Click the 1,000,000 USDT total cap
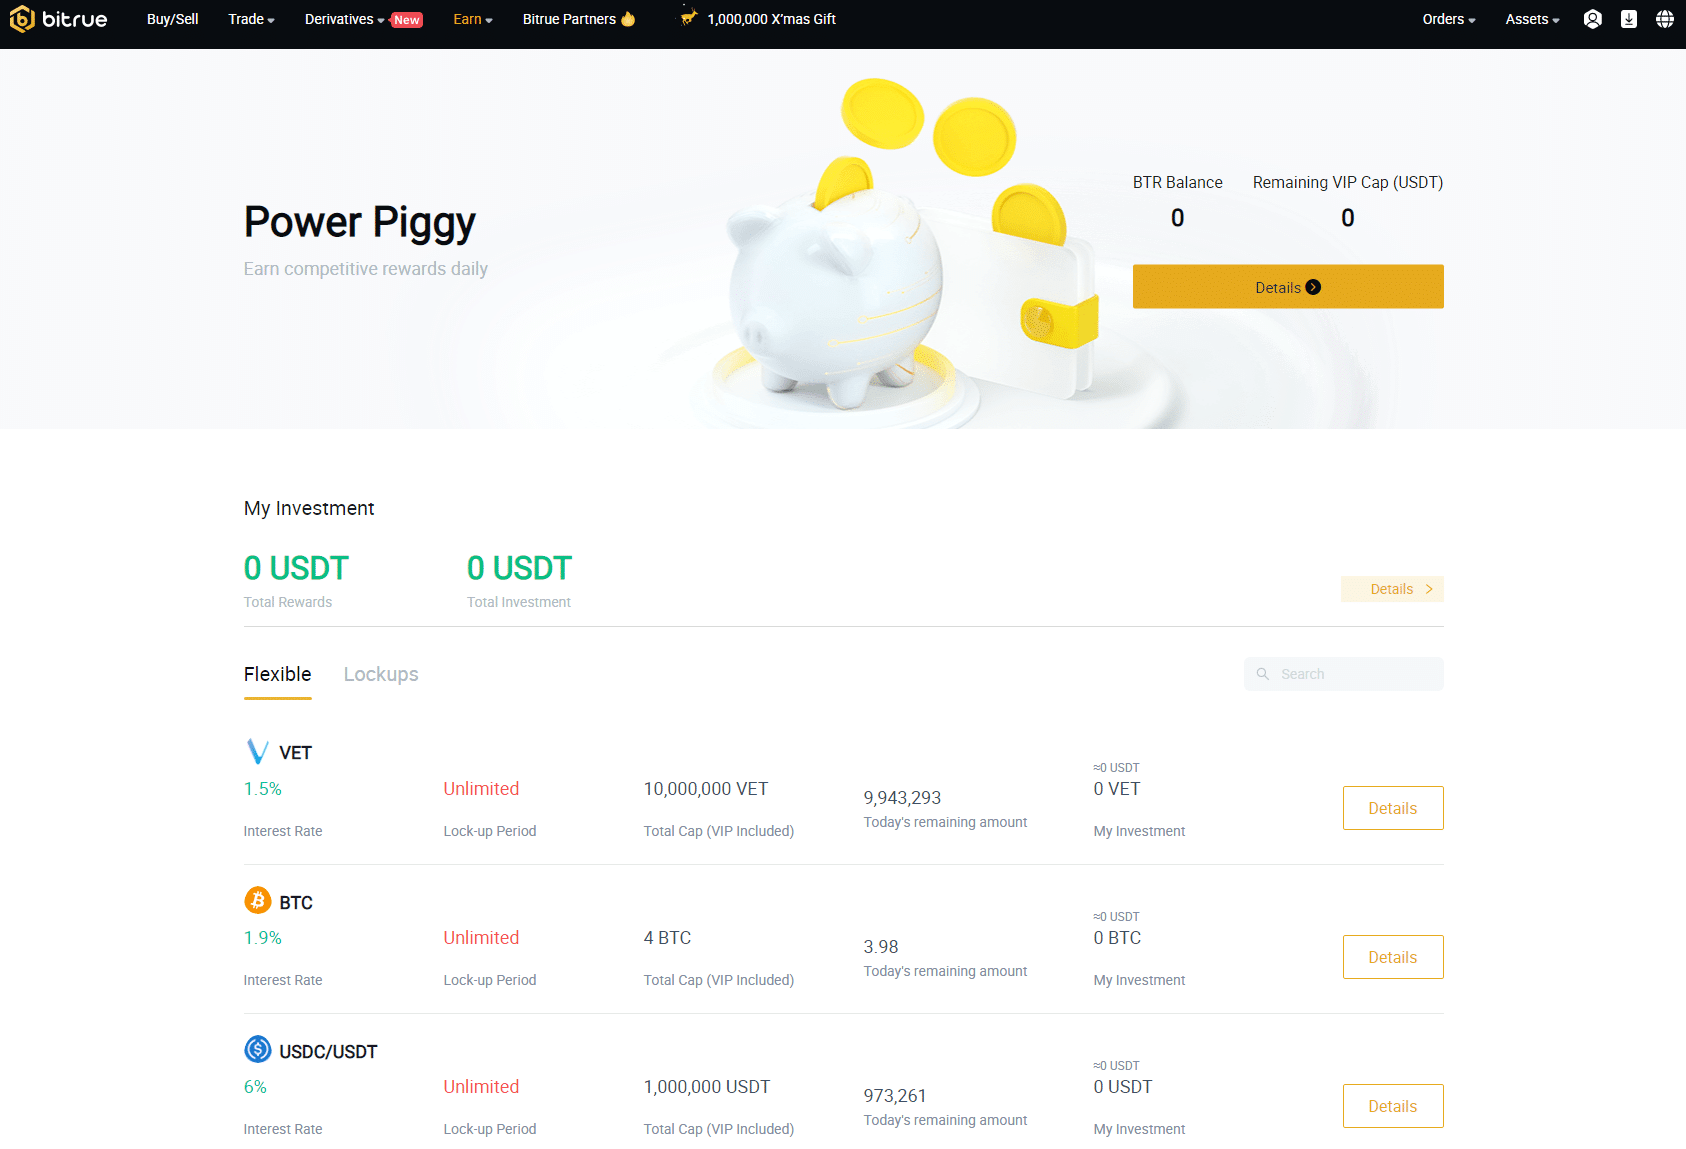Viewport: 1686px width, 1149px height. point(707,1087)
